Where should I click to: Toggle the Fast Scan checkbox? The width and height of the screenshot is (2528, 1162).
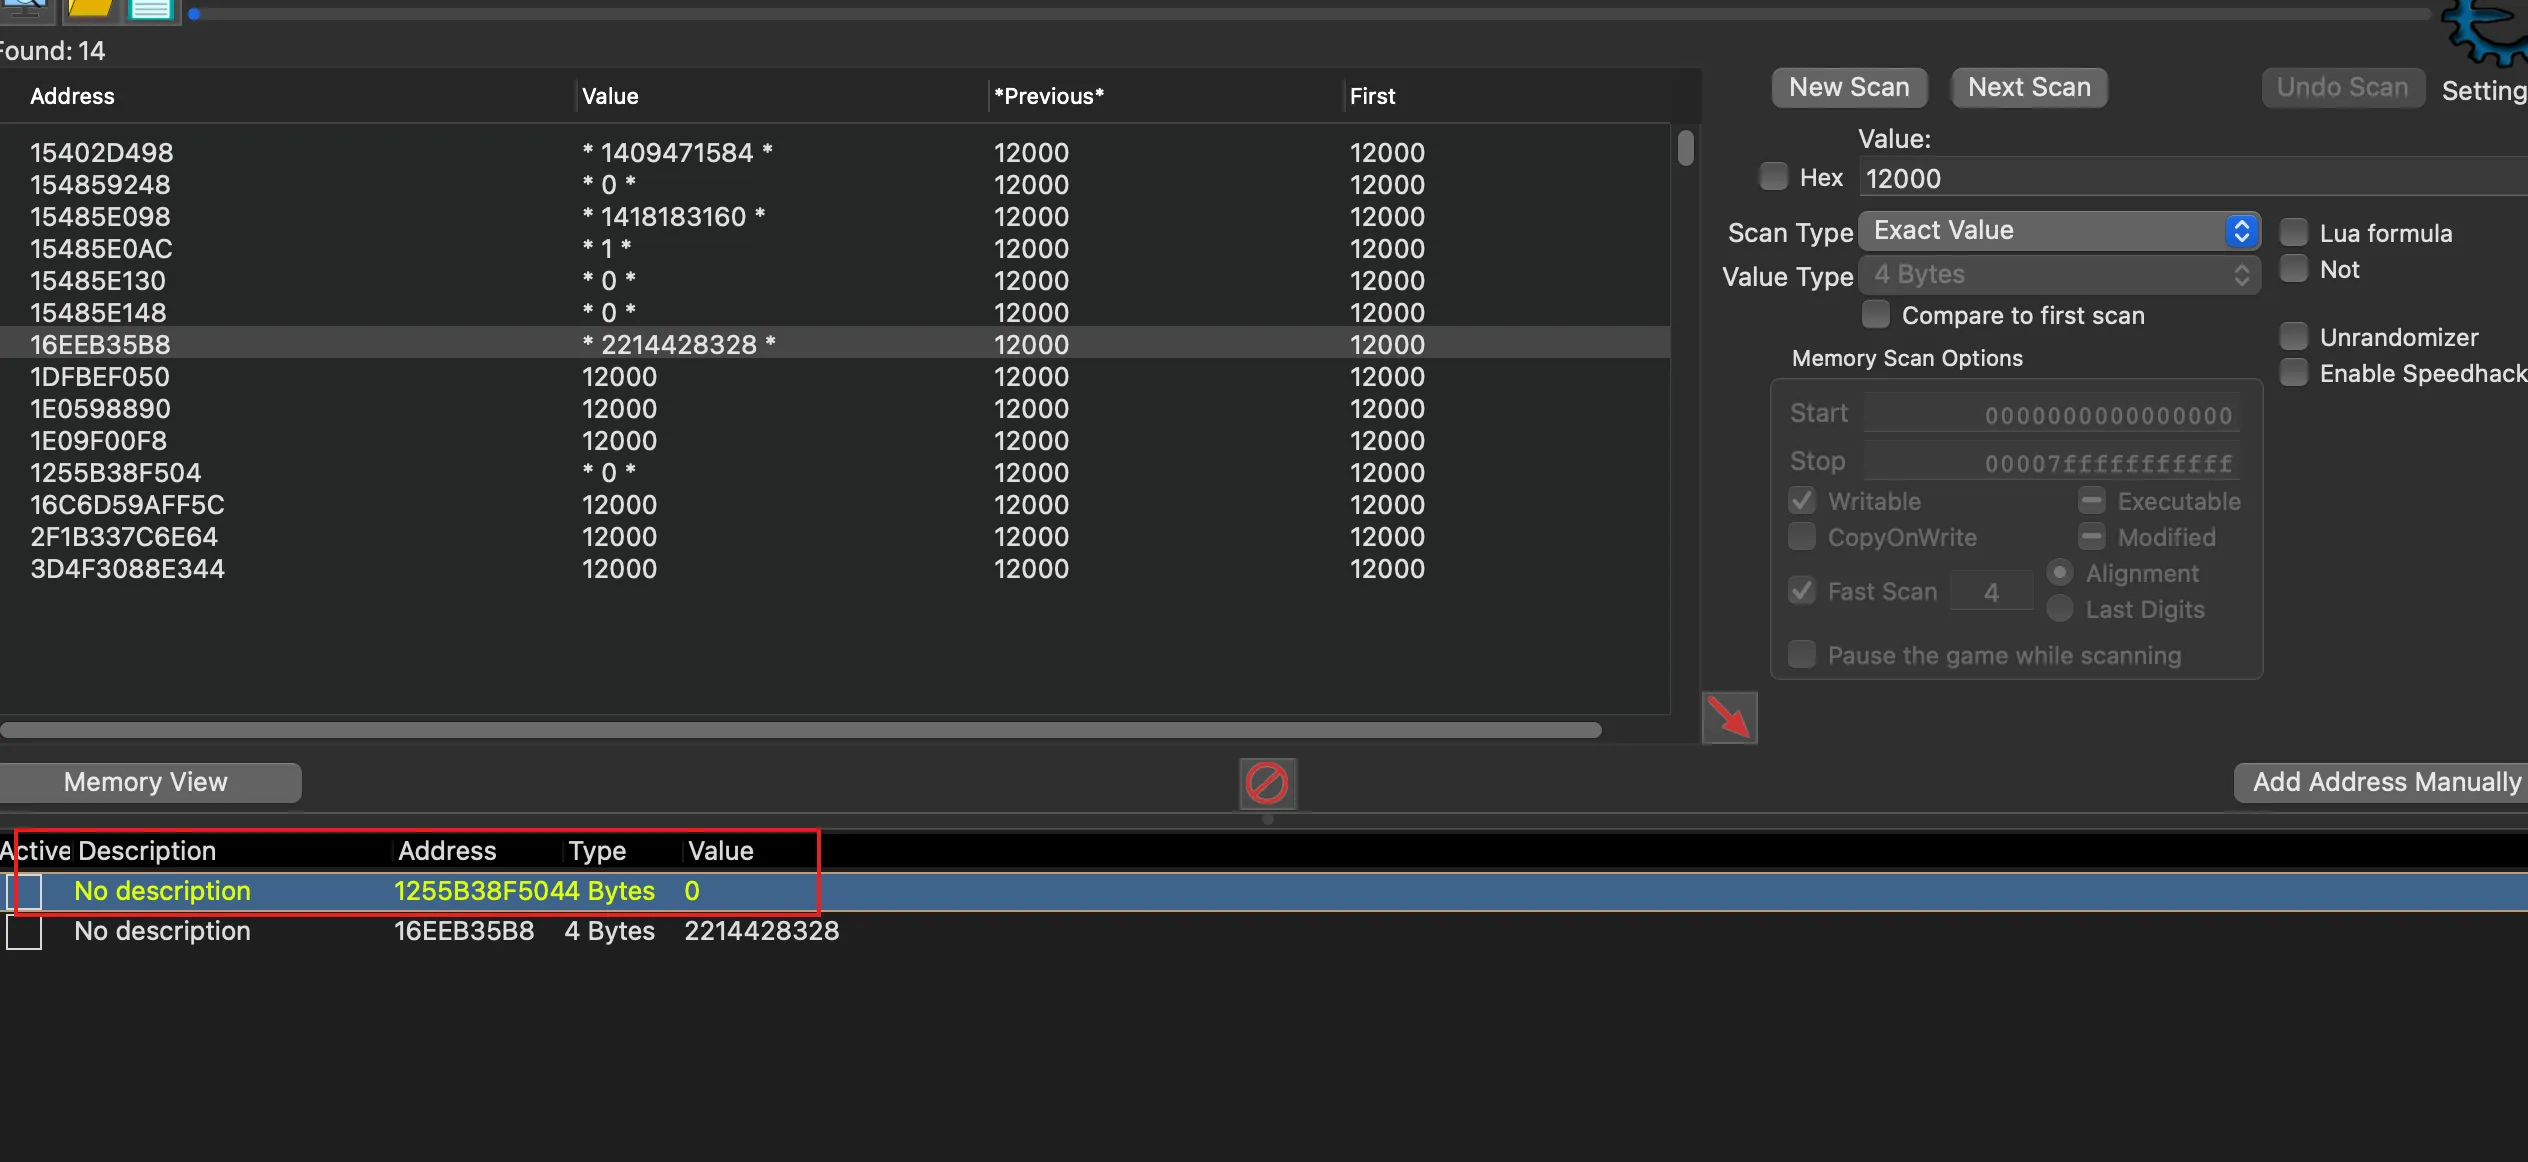coord(1802,590)
